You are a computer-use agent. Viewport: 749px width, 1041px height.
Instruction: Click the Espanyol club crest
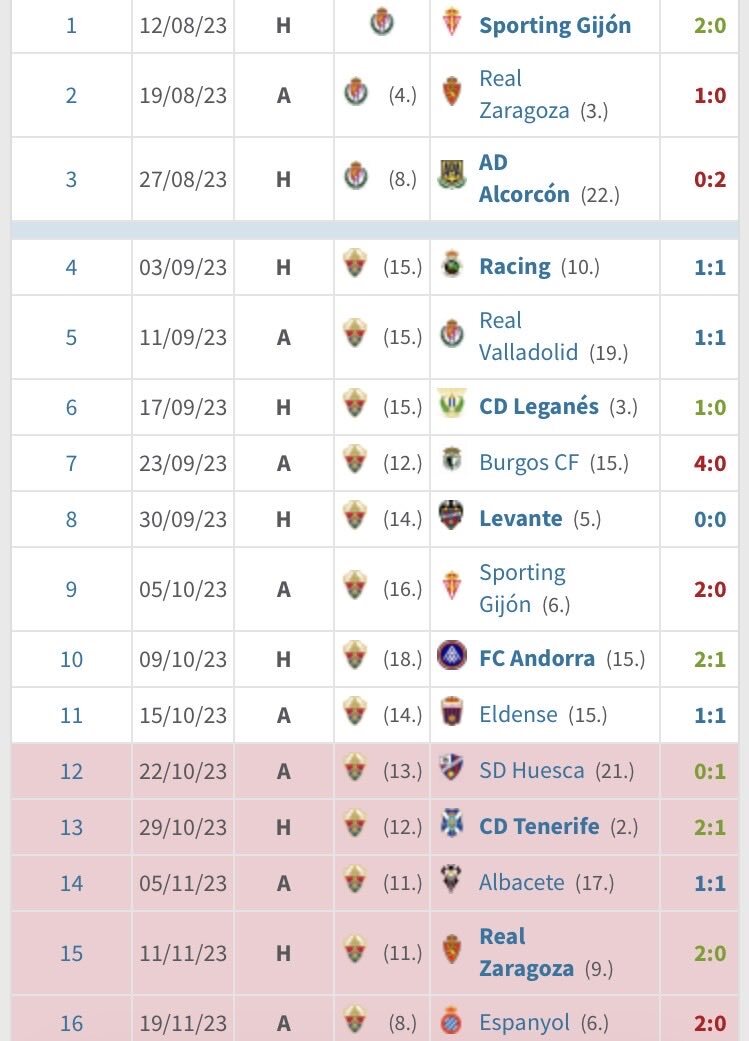click(x=452, y=1022)
